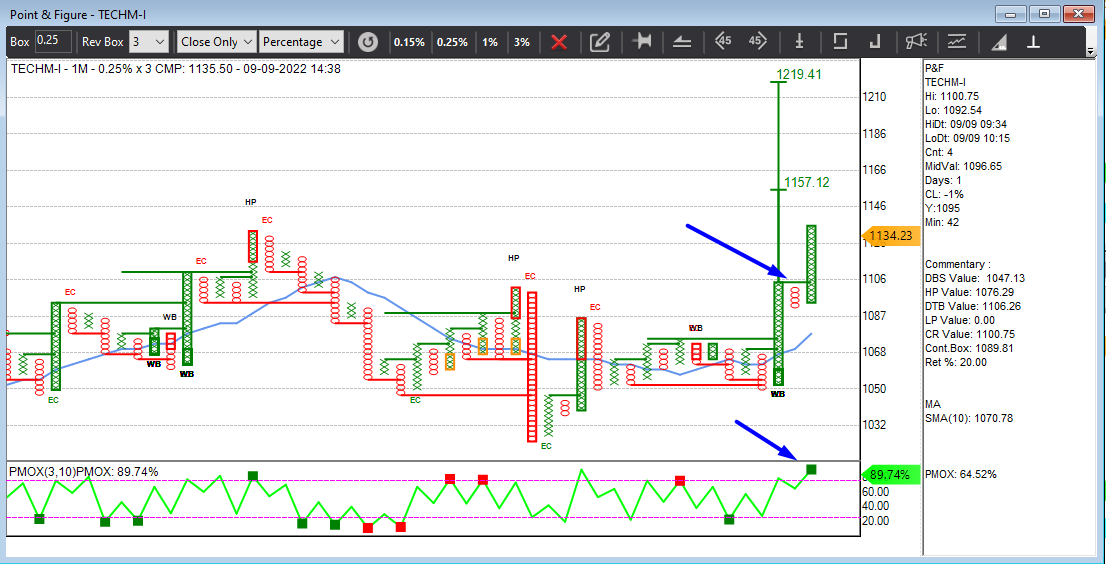Viewport: 1106px width, 564px height.
Task: Click the filled triangle icon
Action: pyautogui.click(x=999, y=42)
